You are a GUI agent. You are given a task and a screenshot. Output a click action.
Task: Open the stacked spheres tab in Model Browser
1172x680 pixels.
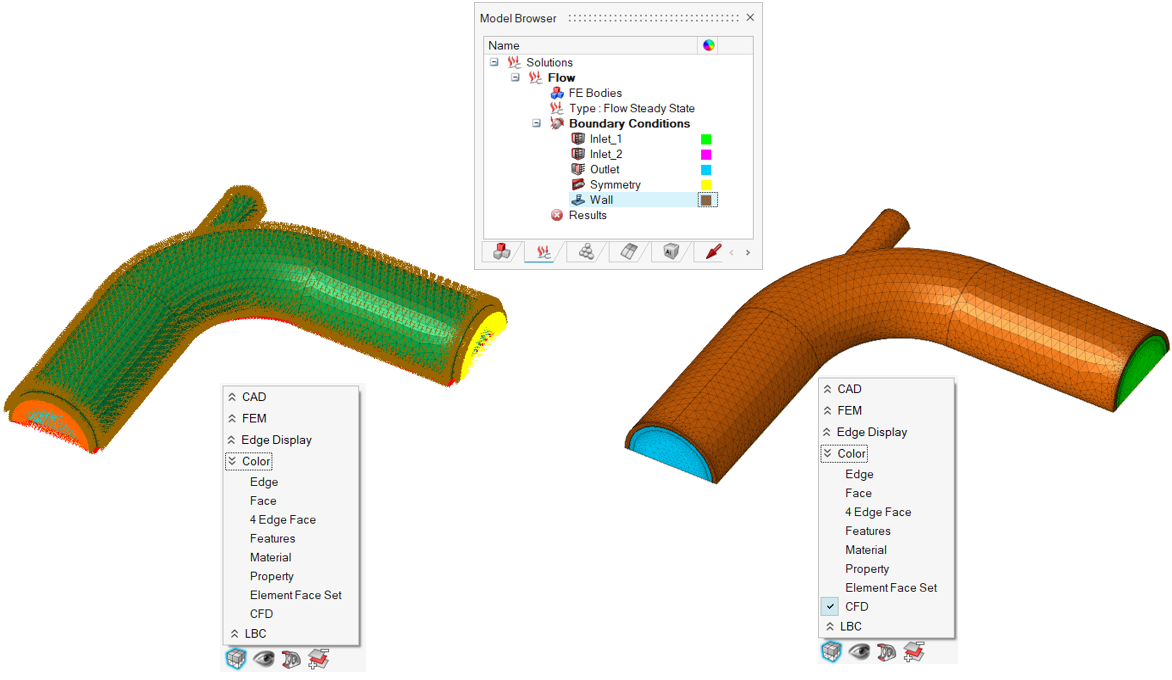(586, 252)
